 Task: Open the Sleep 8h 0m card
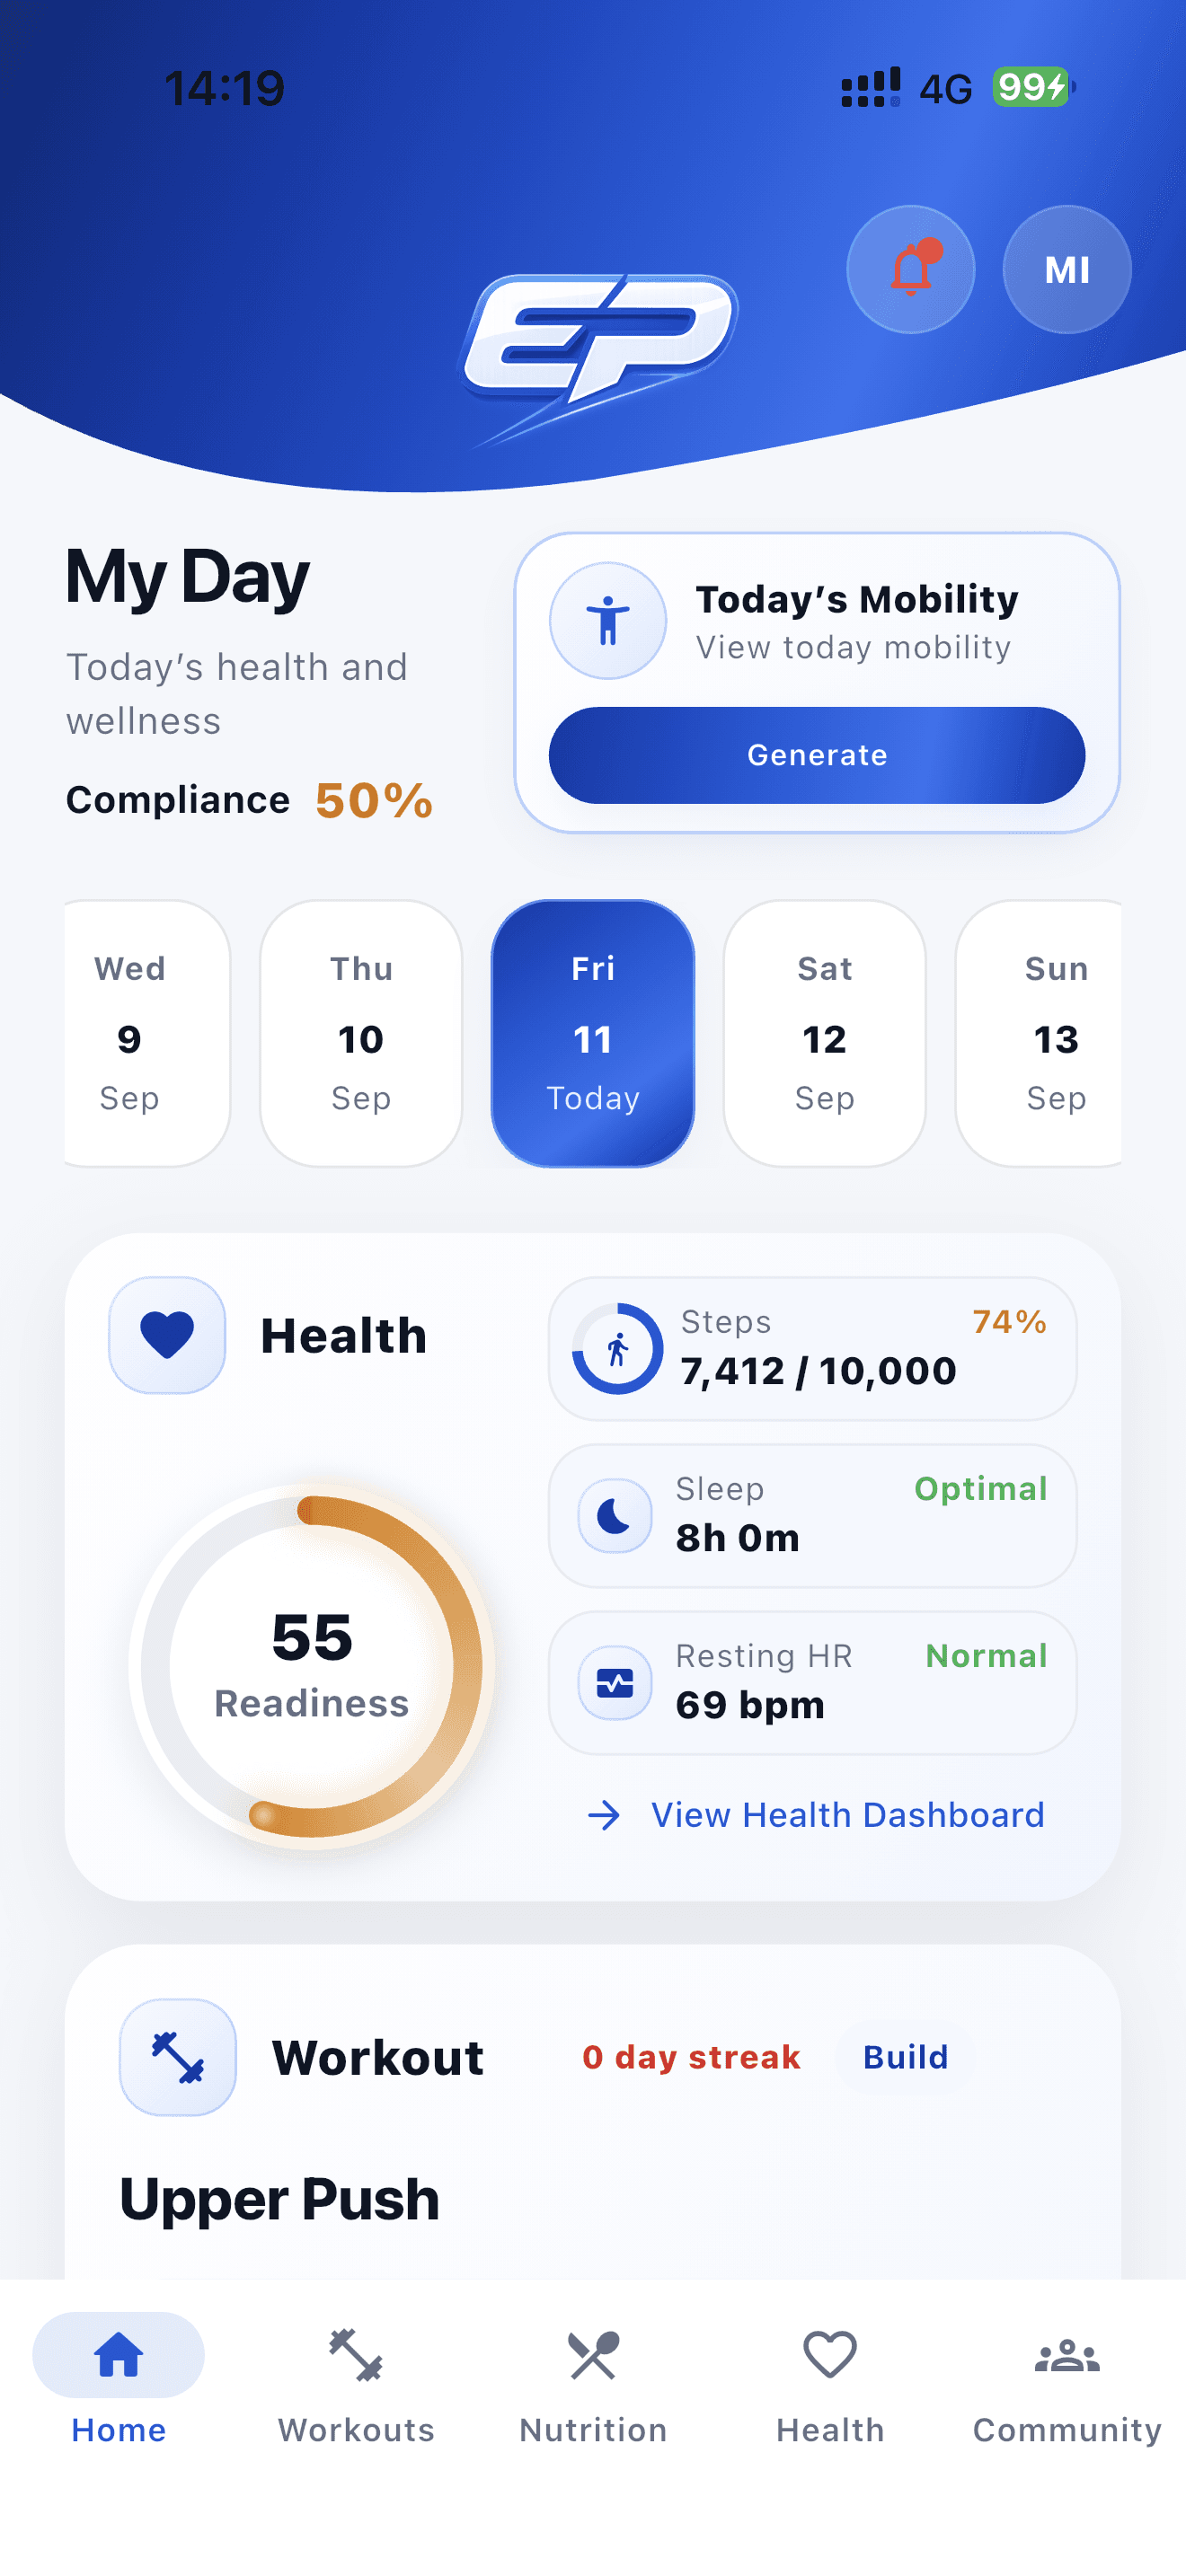tap(812, 1516)
